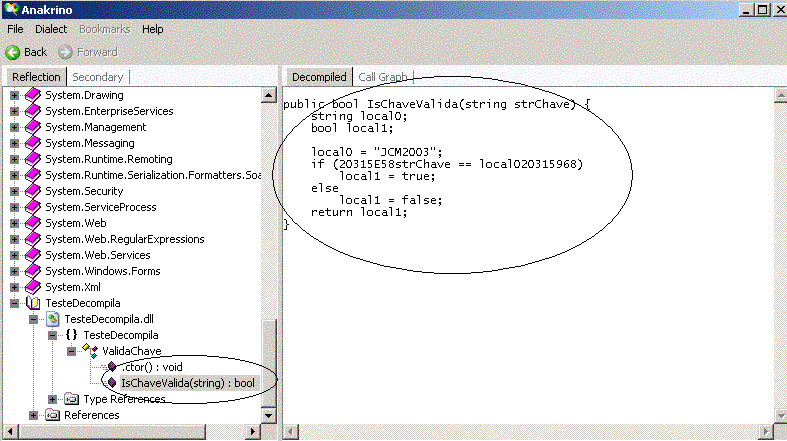Select System.Messaging in the tree
The height and width of the screenshot is (441, 787).
90,143
